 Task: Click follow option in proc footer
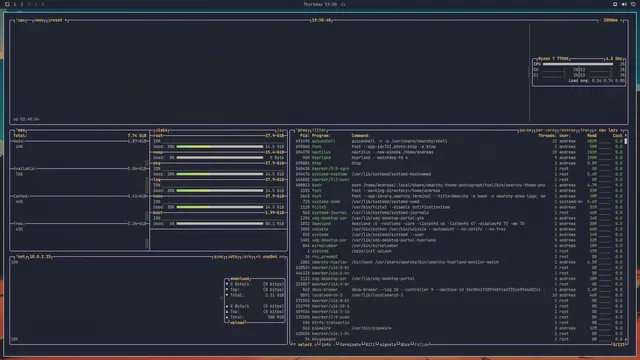tap(422, 345)
